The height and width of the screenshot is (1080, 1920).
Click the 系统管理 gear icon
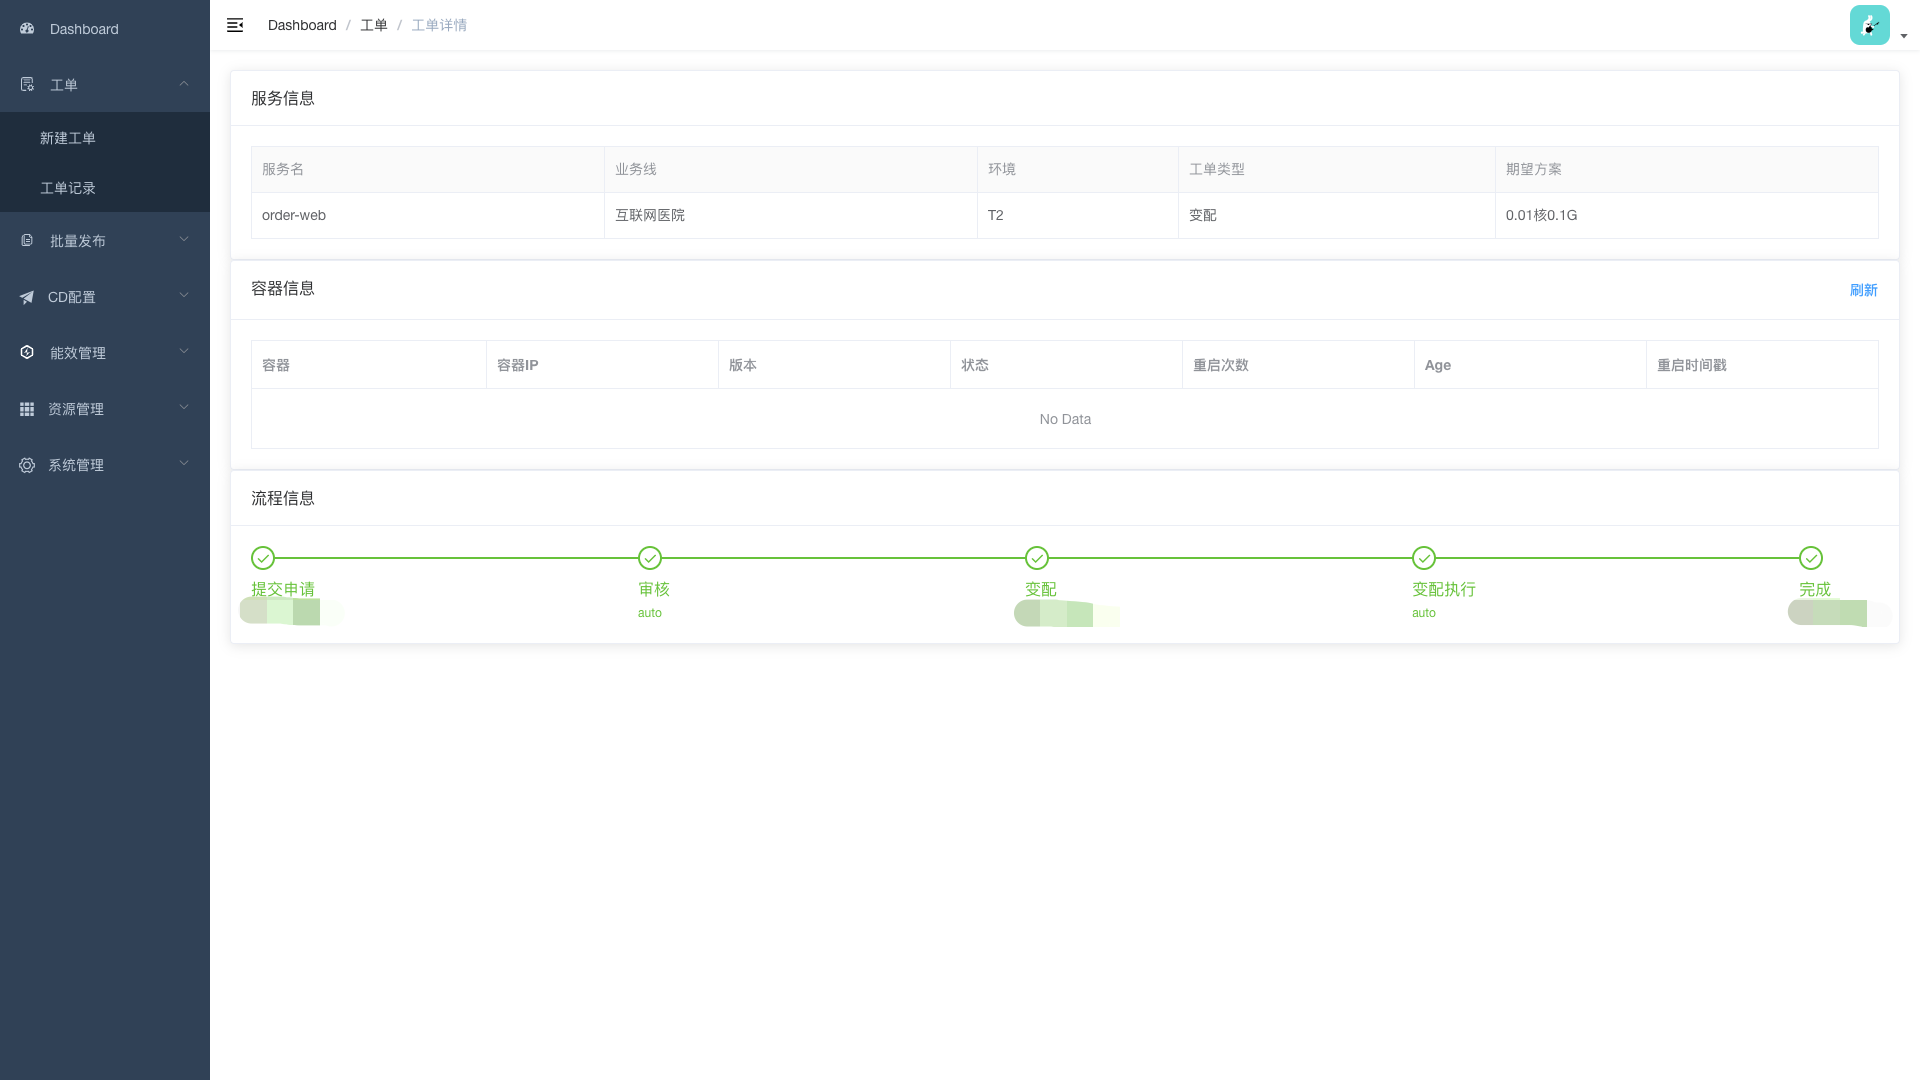pyautogui.click(x=27, y=465)
